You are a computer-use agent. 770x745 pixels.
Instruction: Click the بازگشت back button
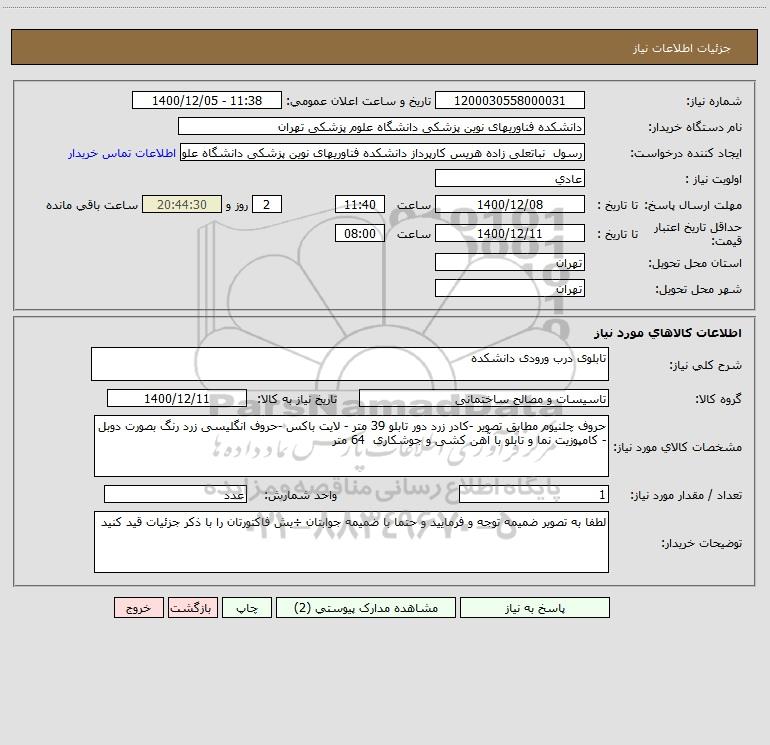(192, 607)
